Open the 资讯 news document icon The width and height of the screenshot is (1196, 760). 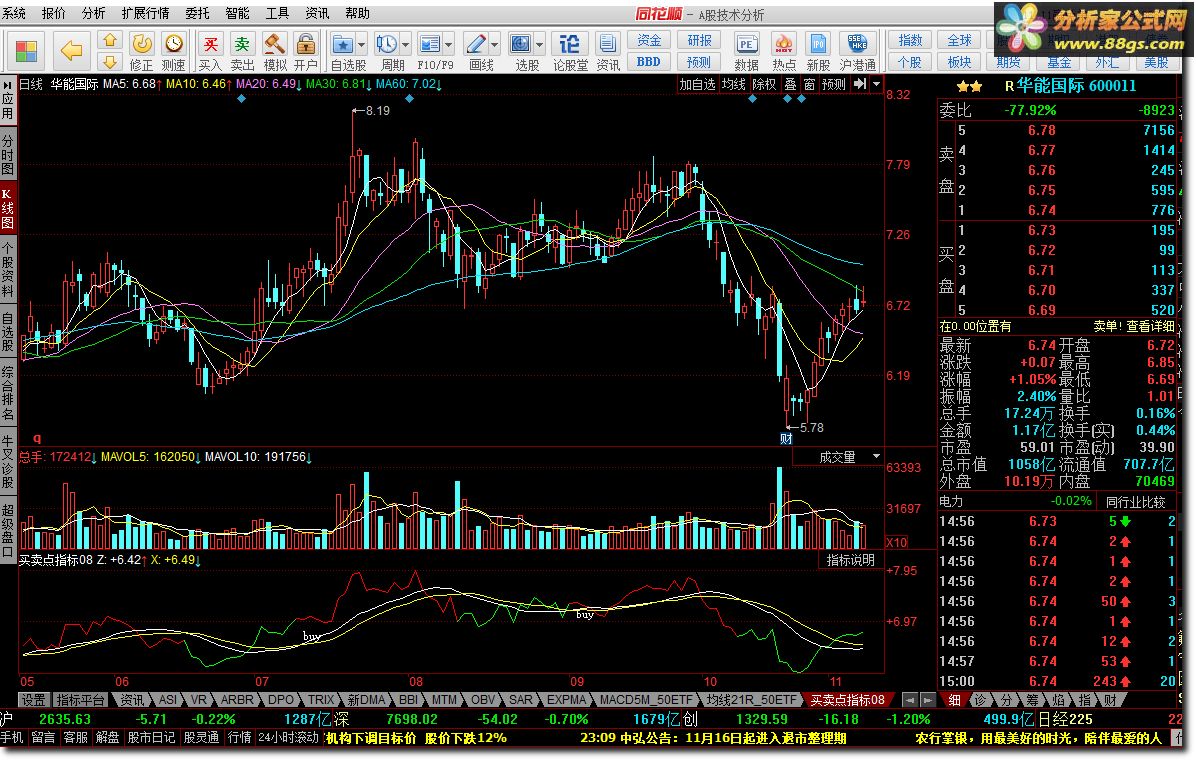coord(608,52)
